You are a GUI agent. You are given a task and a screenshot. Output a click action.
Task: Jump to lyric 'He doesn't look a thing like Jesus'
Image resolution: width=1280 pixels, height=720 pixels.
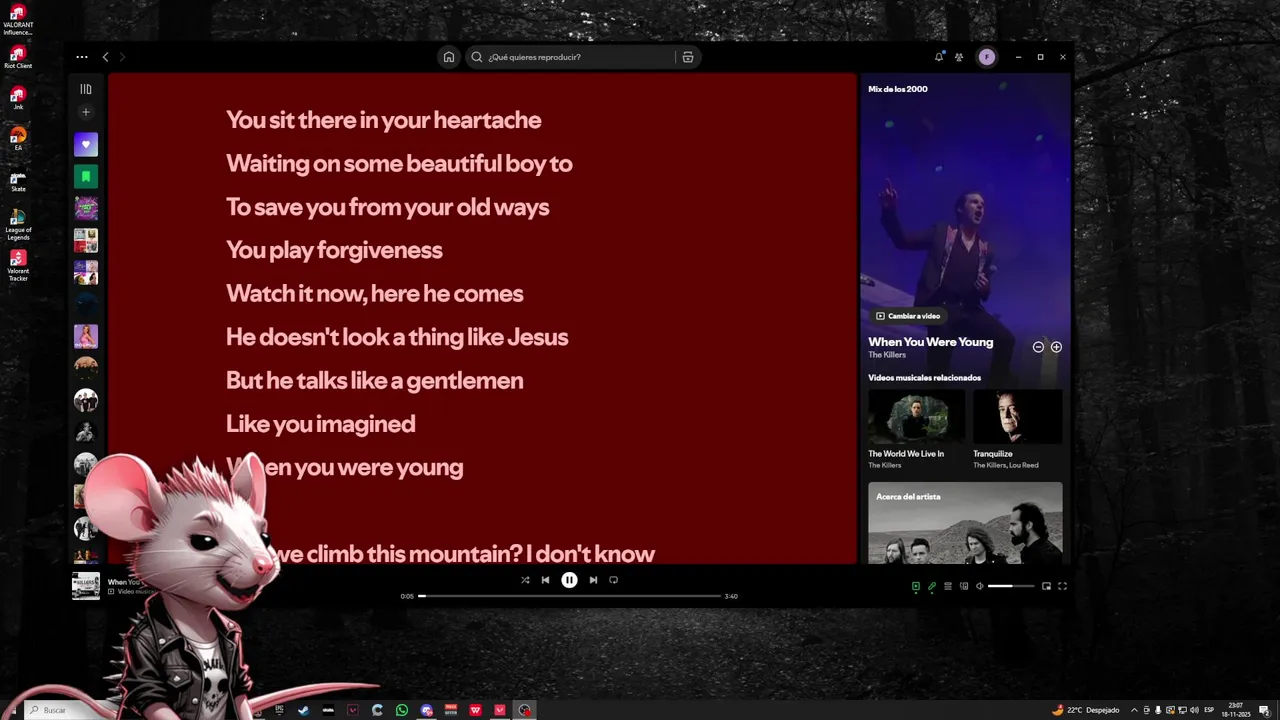tap(397, 337)
